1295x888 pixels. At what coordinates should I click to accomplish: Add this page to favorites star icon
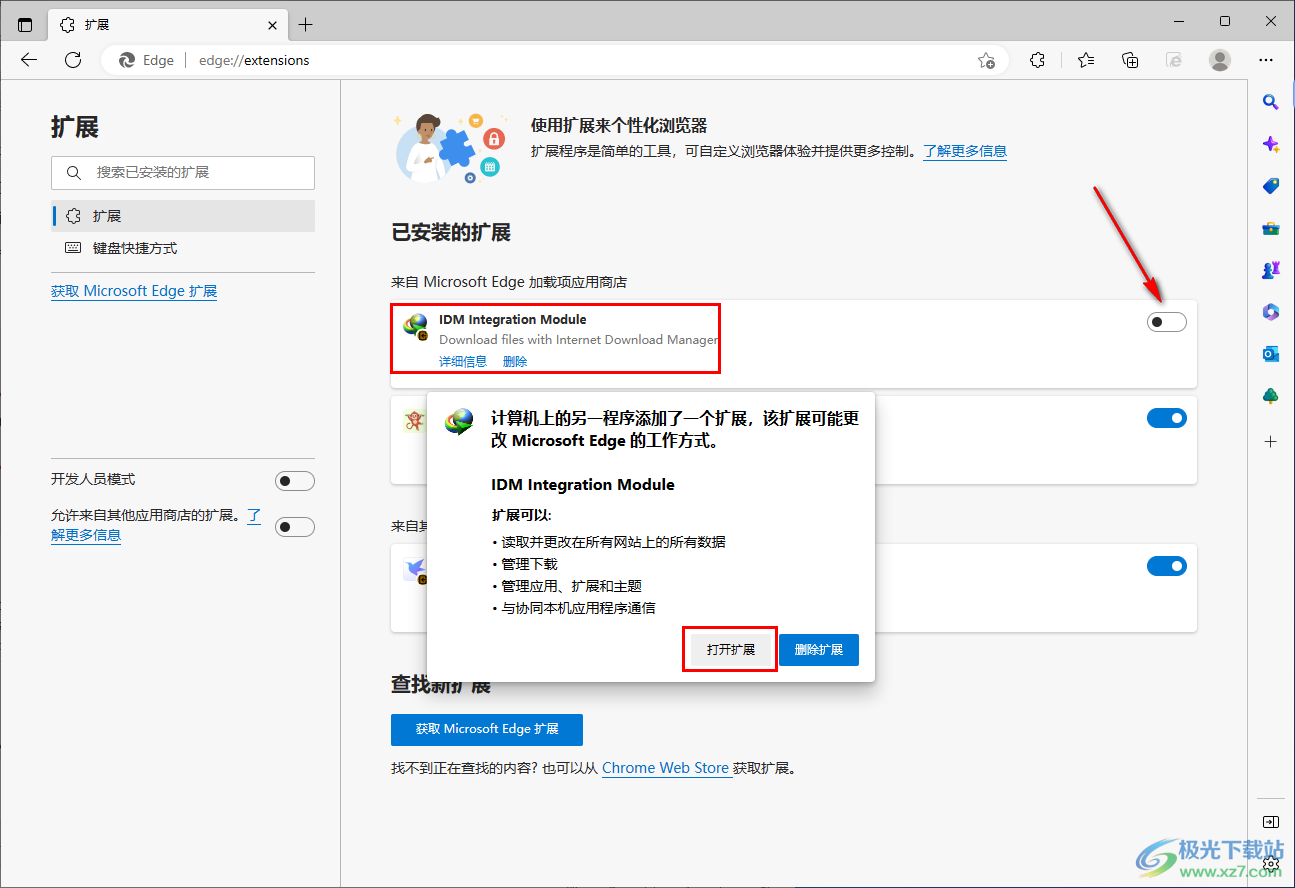coord(986,60)
